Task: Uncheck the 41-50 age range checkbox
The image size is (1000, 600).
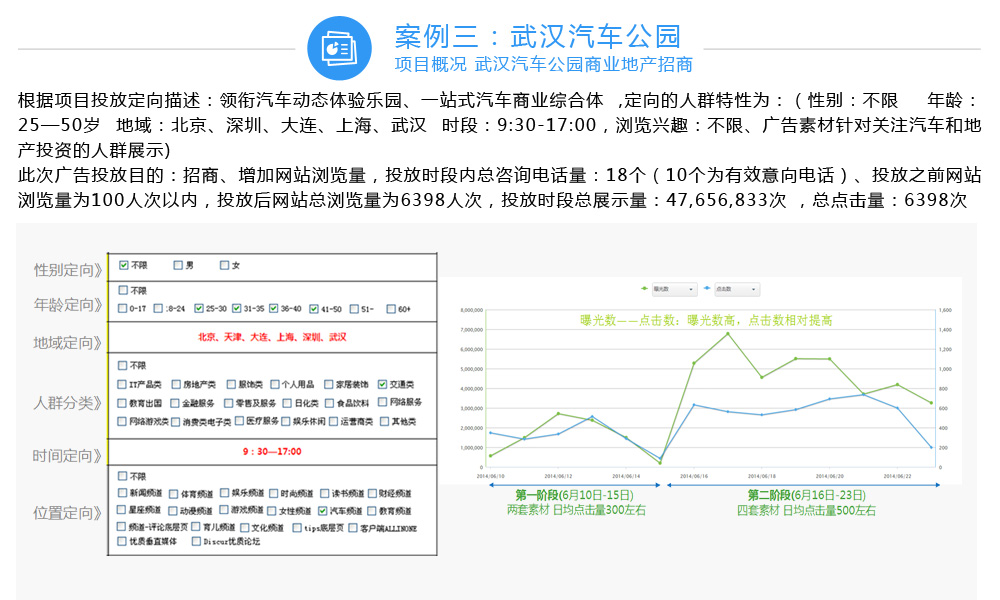Action: tap(315, 308)
